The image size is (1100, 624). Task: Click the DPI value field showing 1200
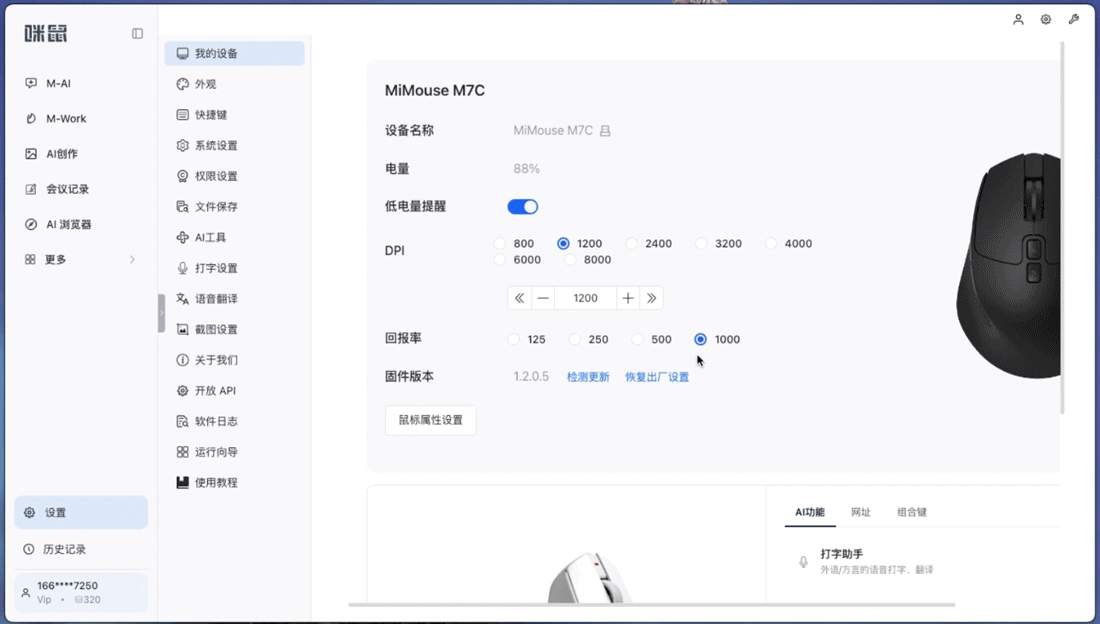coord(585,298)
